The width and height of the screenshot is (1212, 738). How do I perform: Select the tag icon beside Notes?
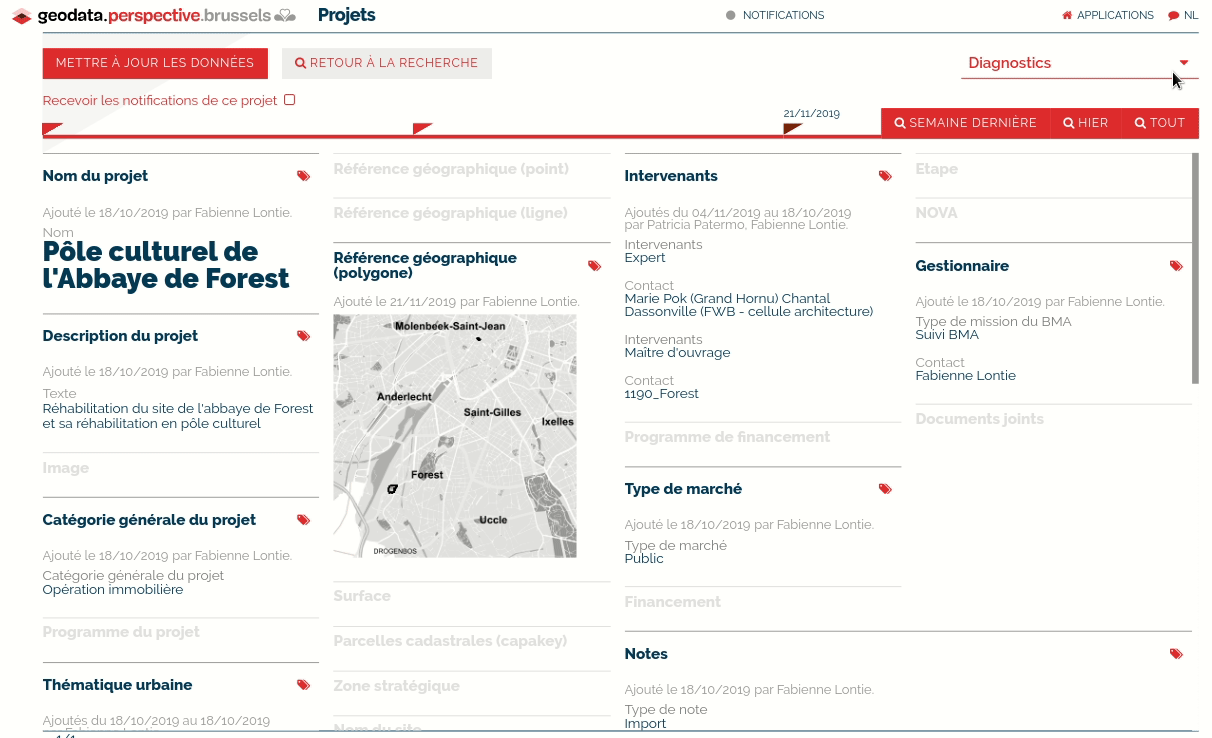pyautogui.click(x=1175, y=653)
